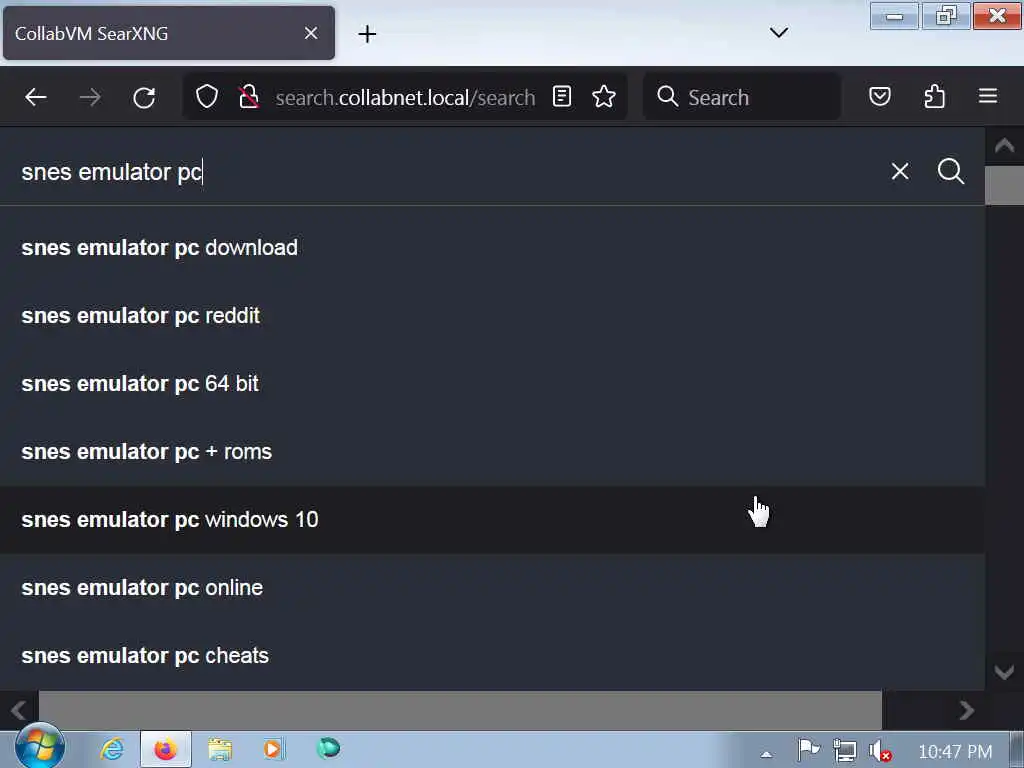Choose suggestion 'snes emulator pc + roms'
The height and width of the screenshot is (768, 1024).
pyautogui.click(x=492, y=451)
